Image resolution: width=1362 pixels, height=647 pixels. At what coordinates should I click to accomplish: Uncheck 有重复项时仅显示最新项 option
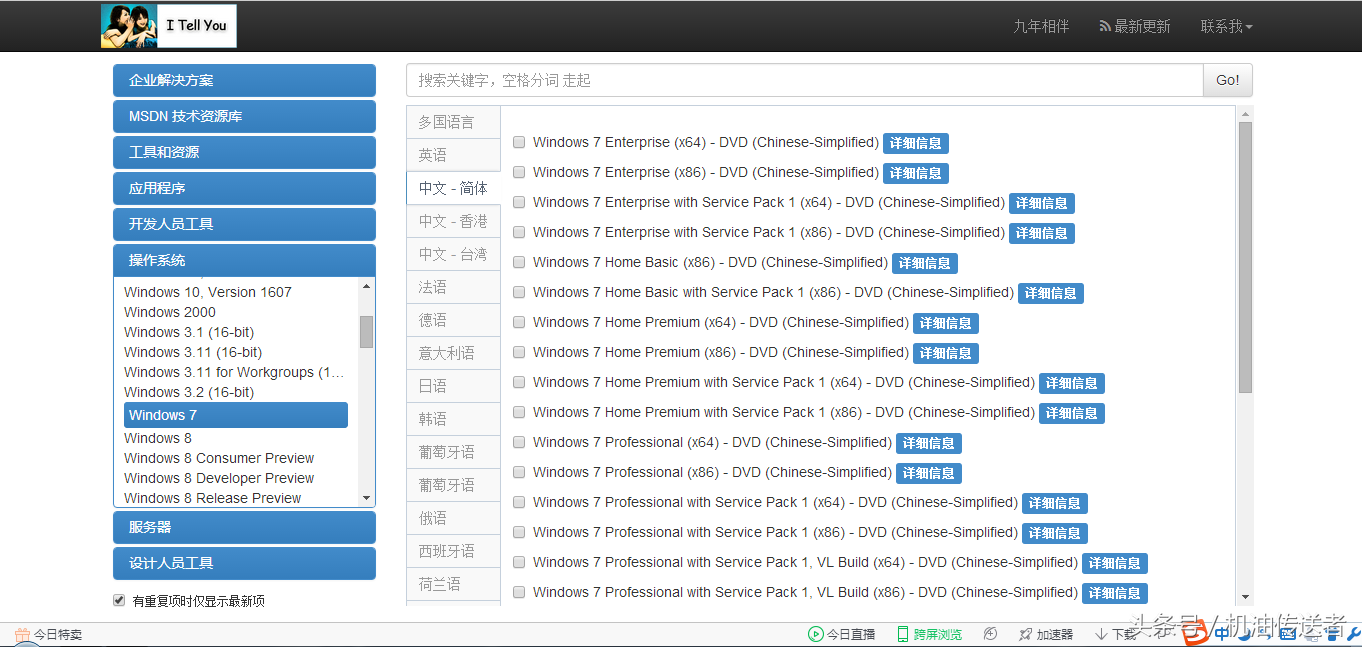pos(119,601)
